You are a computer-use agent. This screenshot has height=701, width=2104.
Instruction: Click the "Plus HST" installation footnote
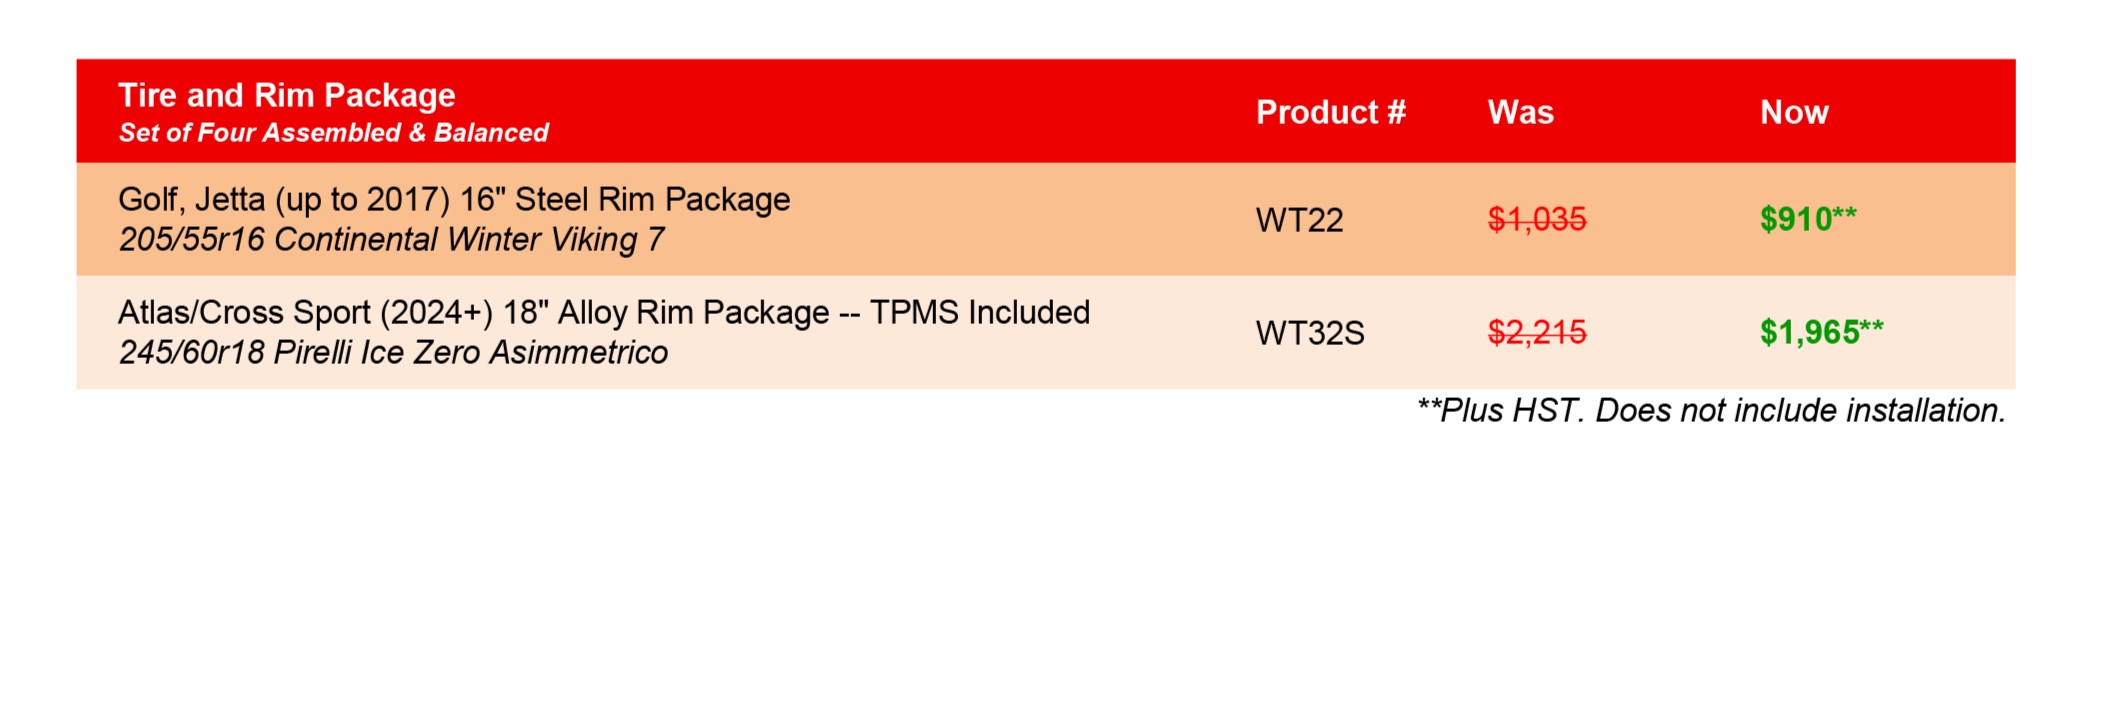click(x=1711, y=411)
